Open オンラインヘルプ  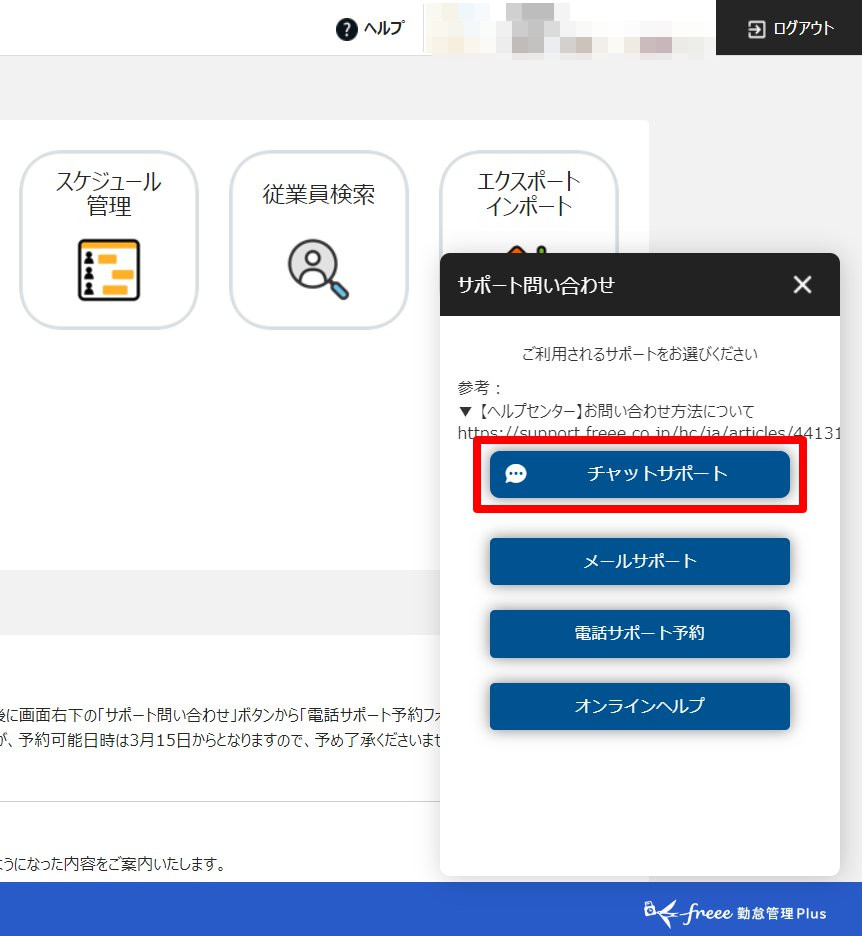pyautogui.click(x=640, y=706)
